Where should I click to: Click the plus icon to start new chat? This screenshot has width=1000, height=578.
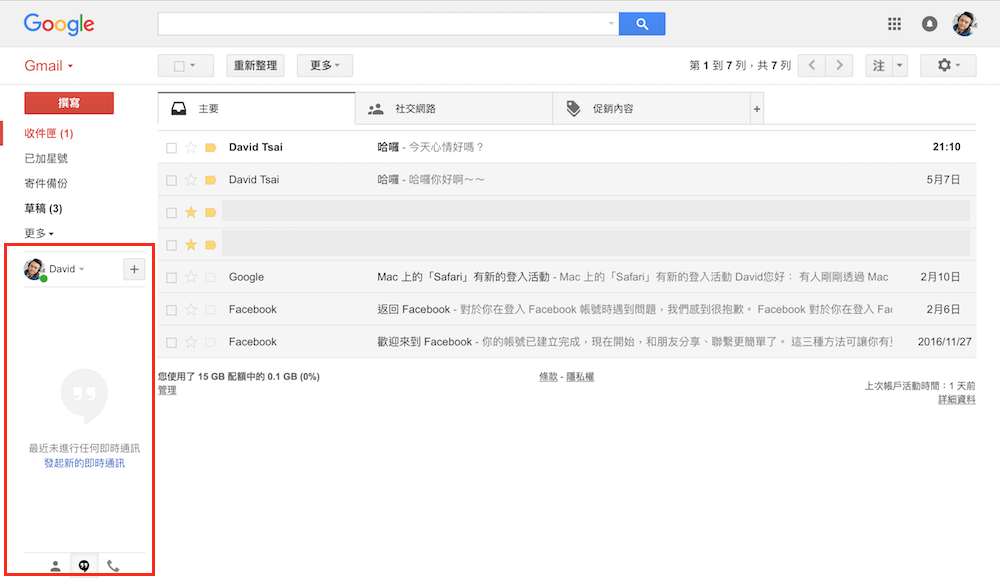134,269
